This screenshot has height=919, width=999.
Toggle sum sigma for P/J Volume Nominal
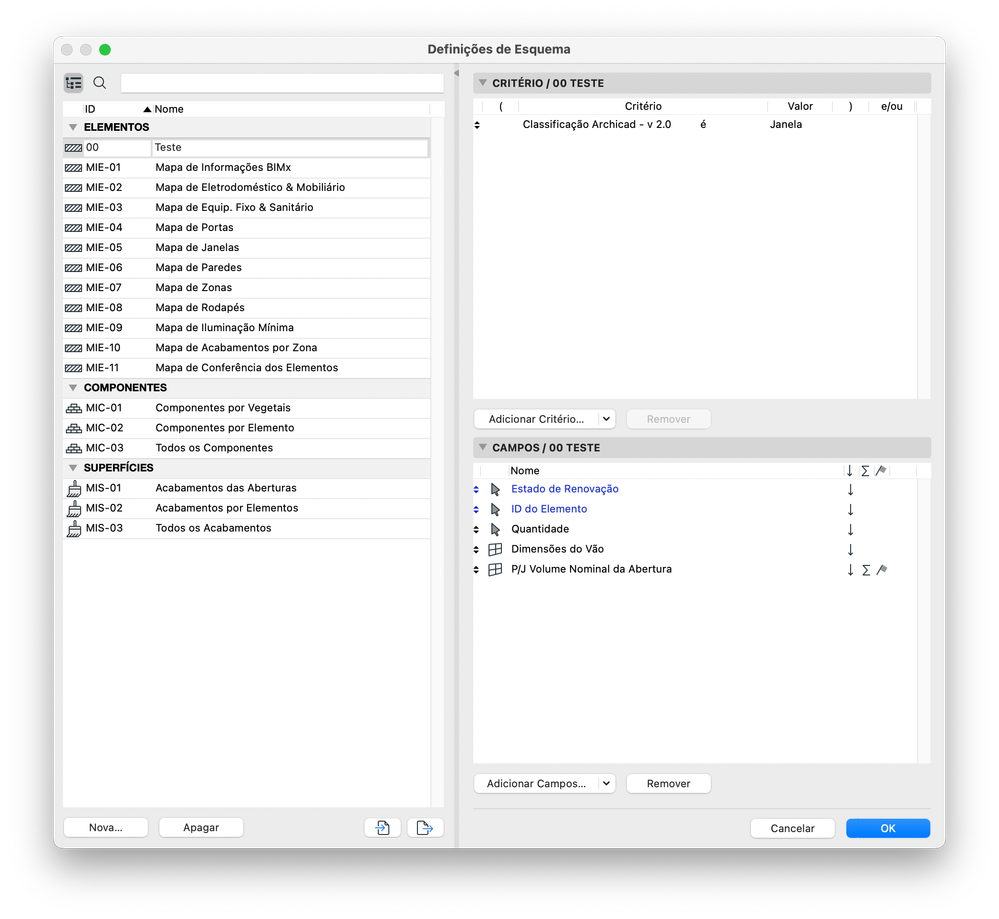pos(866,570)
